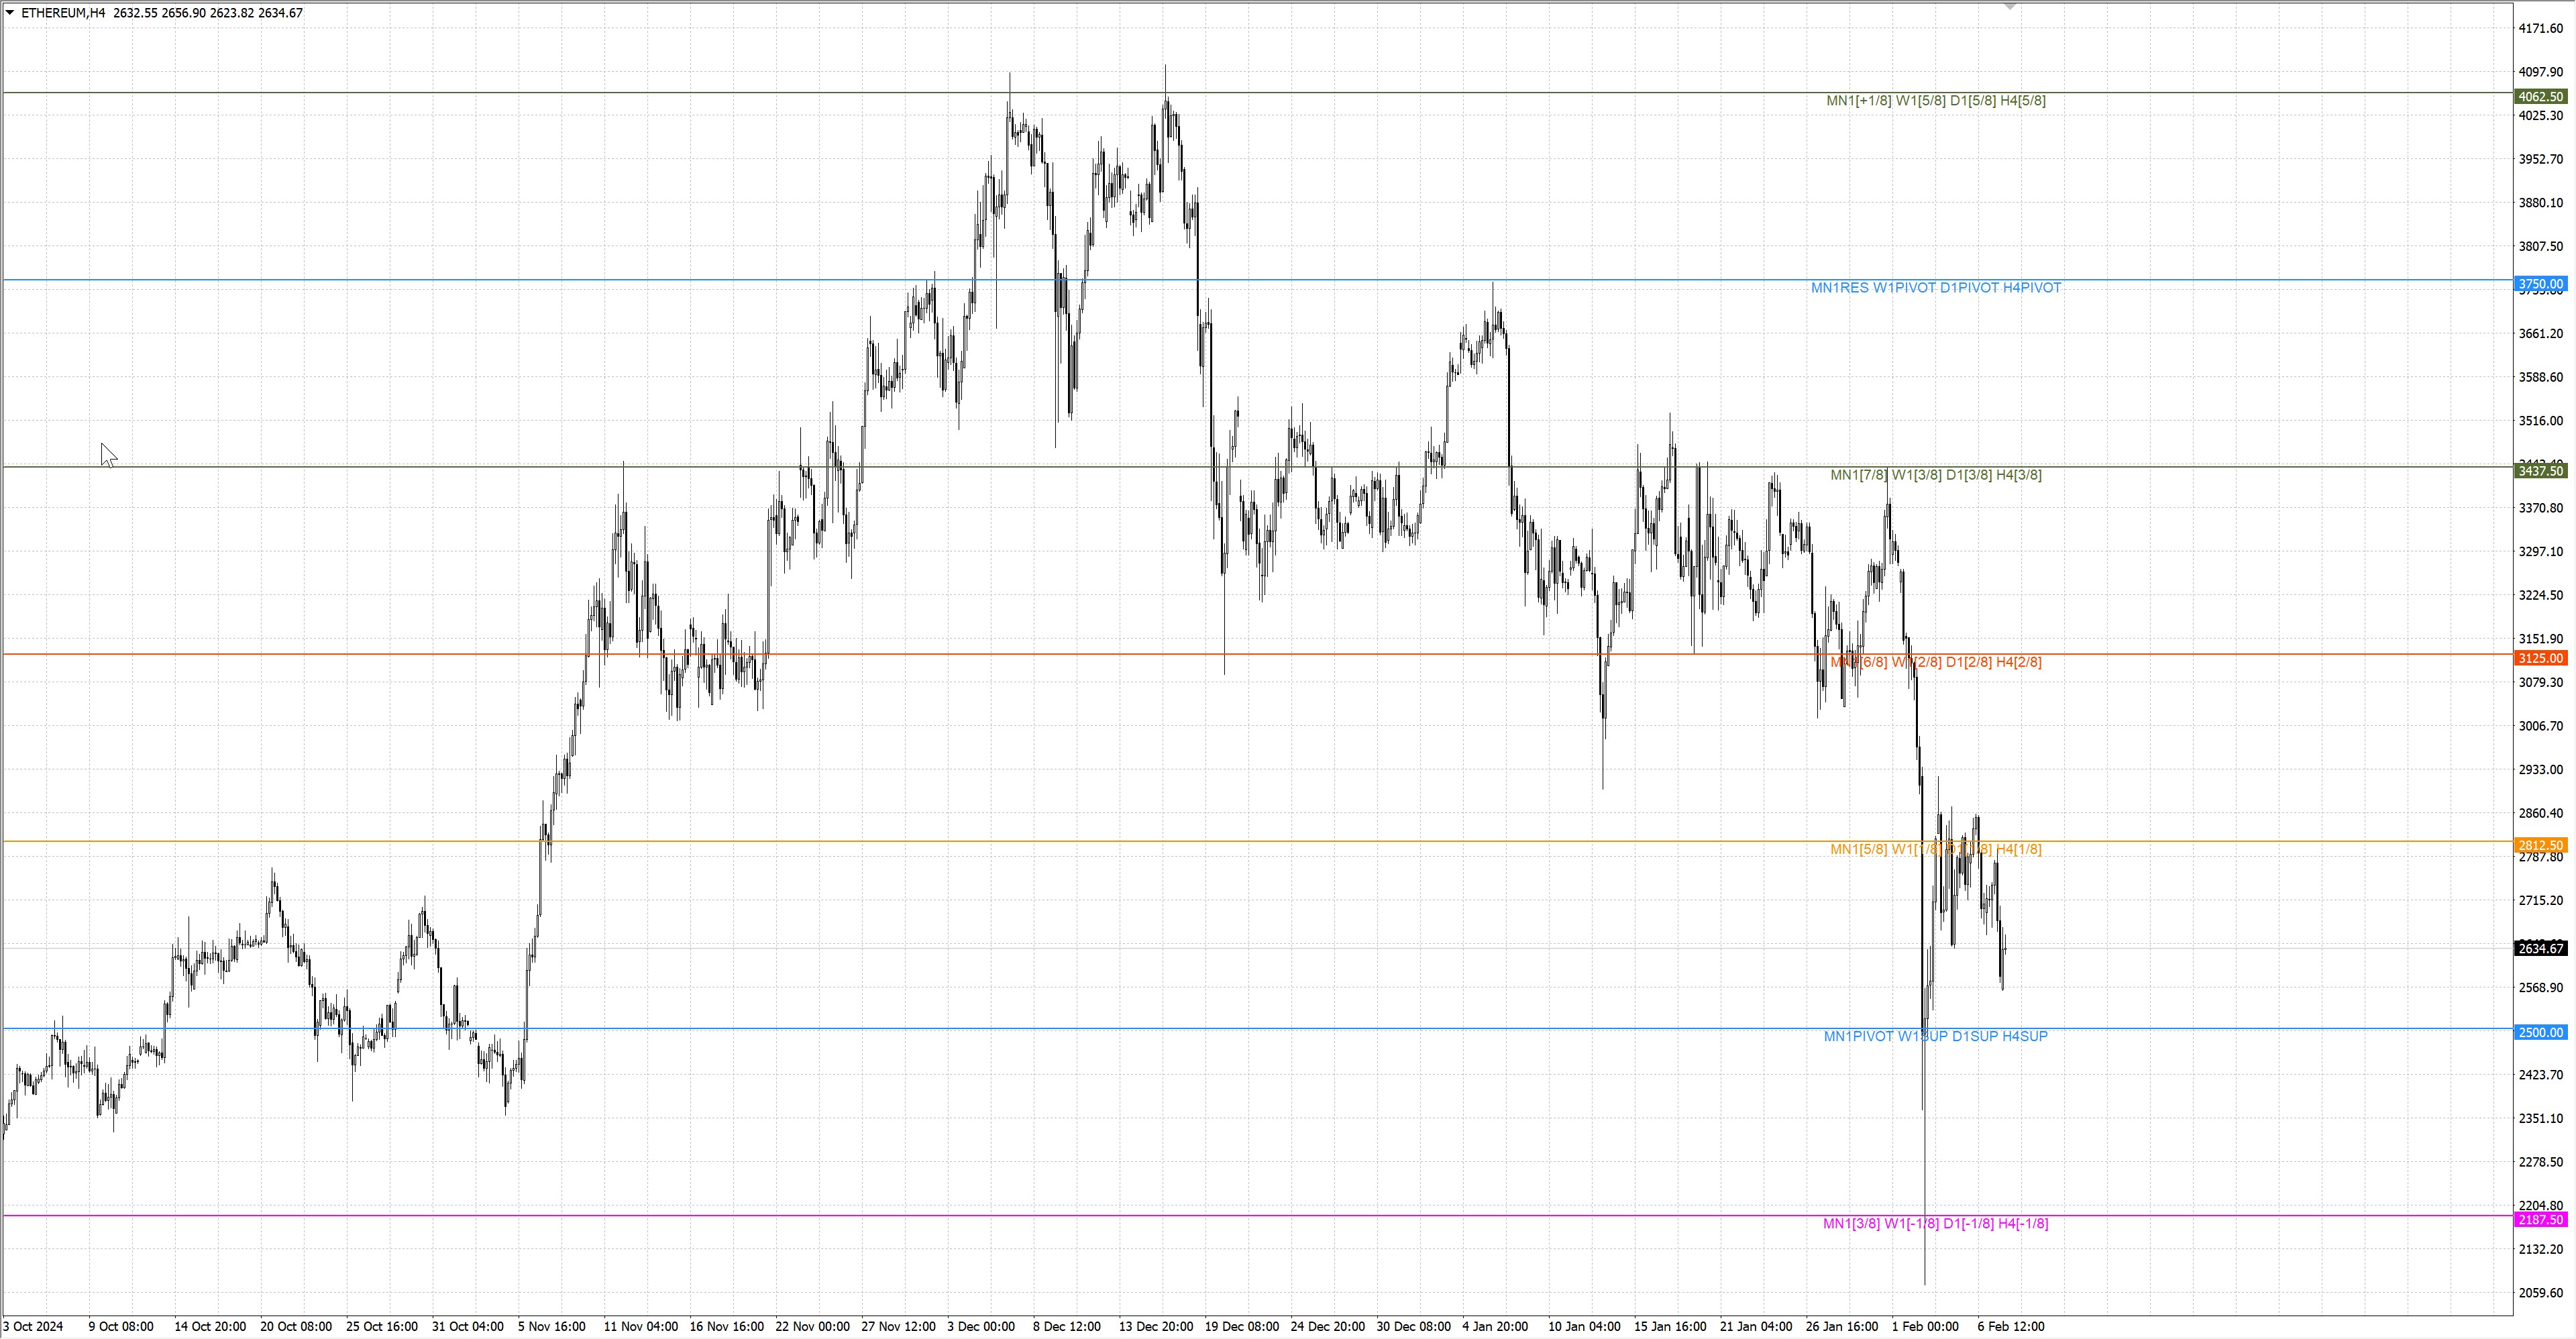Select the MN1[+1/8] W1[5/8] level label
Image resolution: width=2576 pixels, height=1339 pixels.
tap(1935, 101)
